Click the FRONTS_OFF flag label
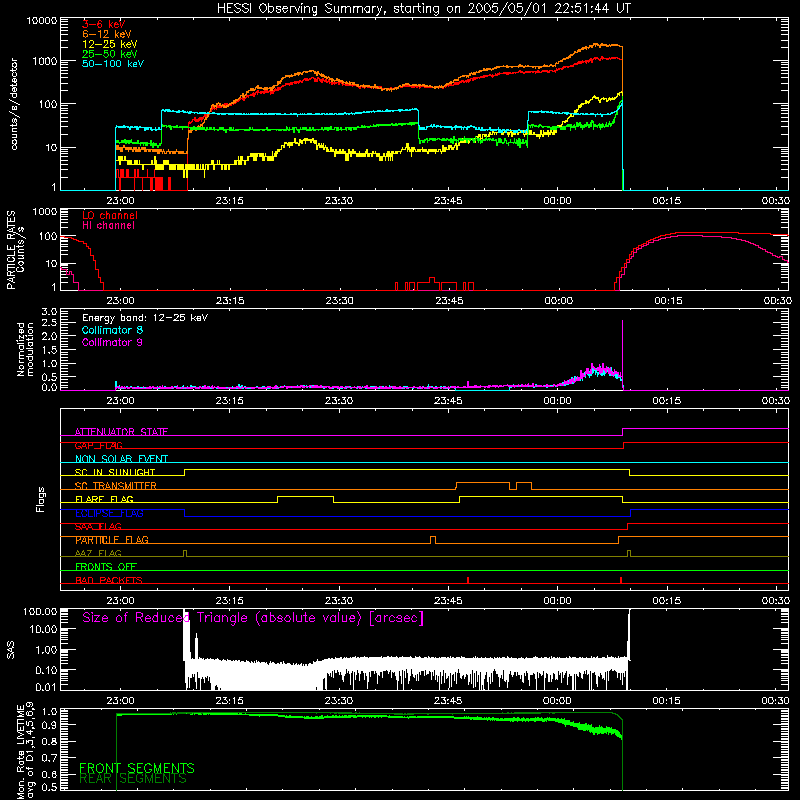 [106, 567]
